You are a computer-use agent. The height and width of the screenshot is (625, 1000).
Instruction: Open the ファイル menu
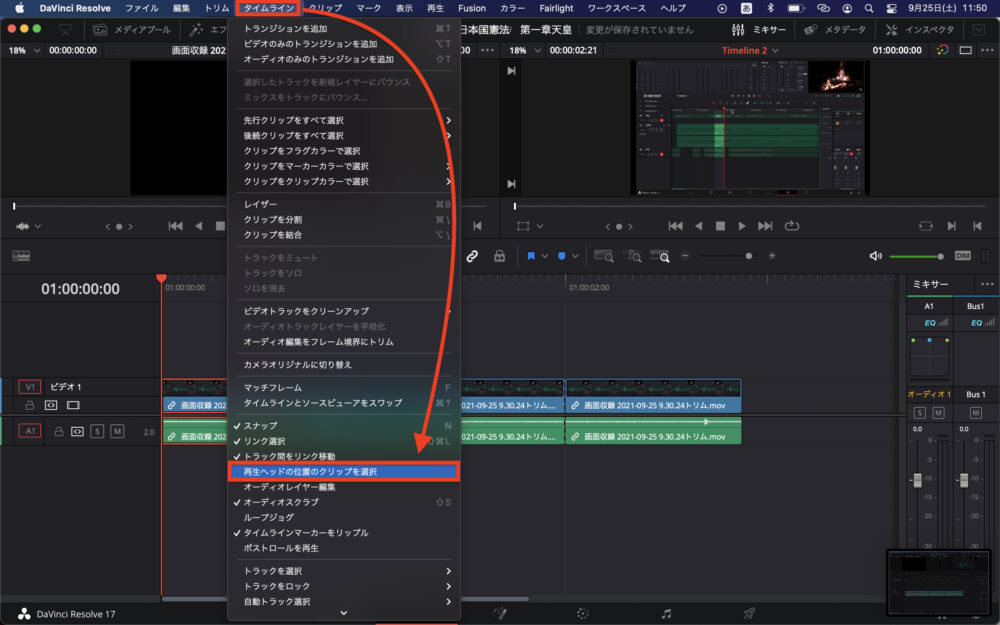click(142, 8)
